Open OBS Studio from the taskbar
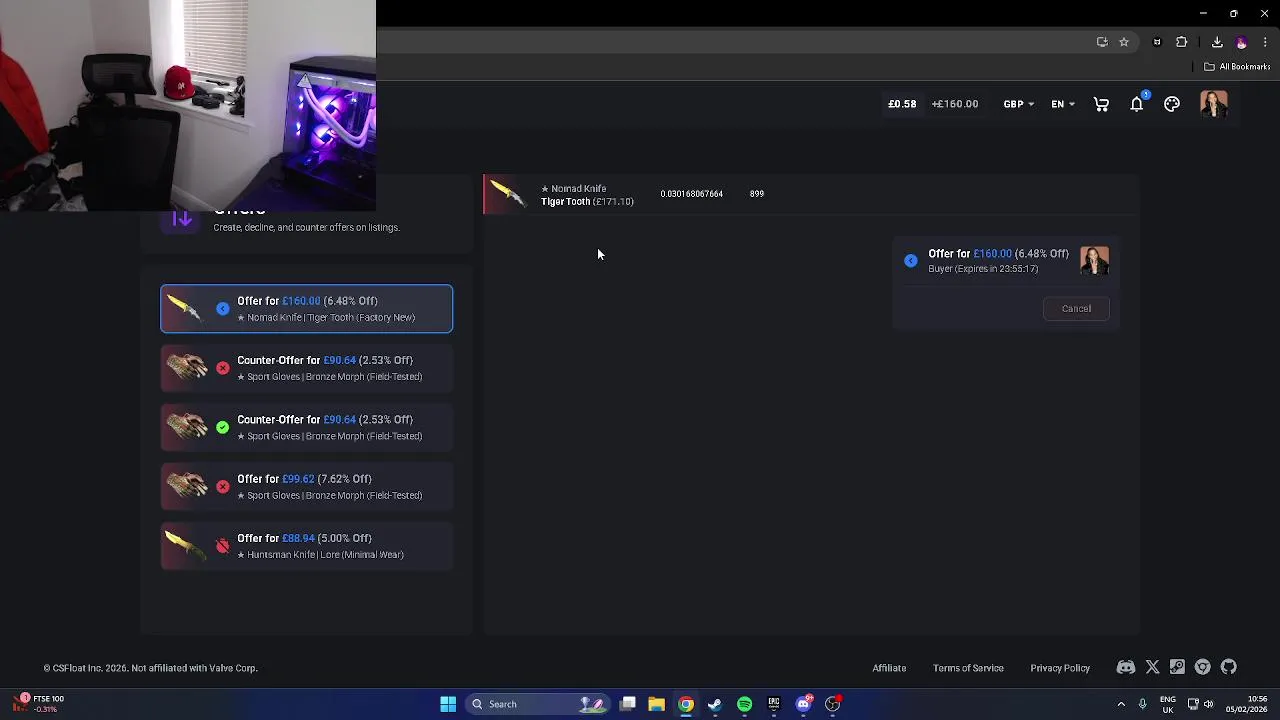This screenshot has height=720, width=1280. 832,704
